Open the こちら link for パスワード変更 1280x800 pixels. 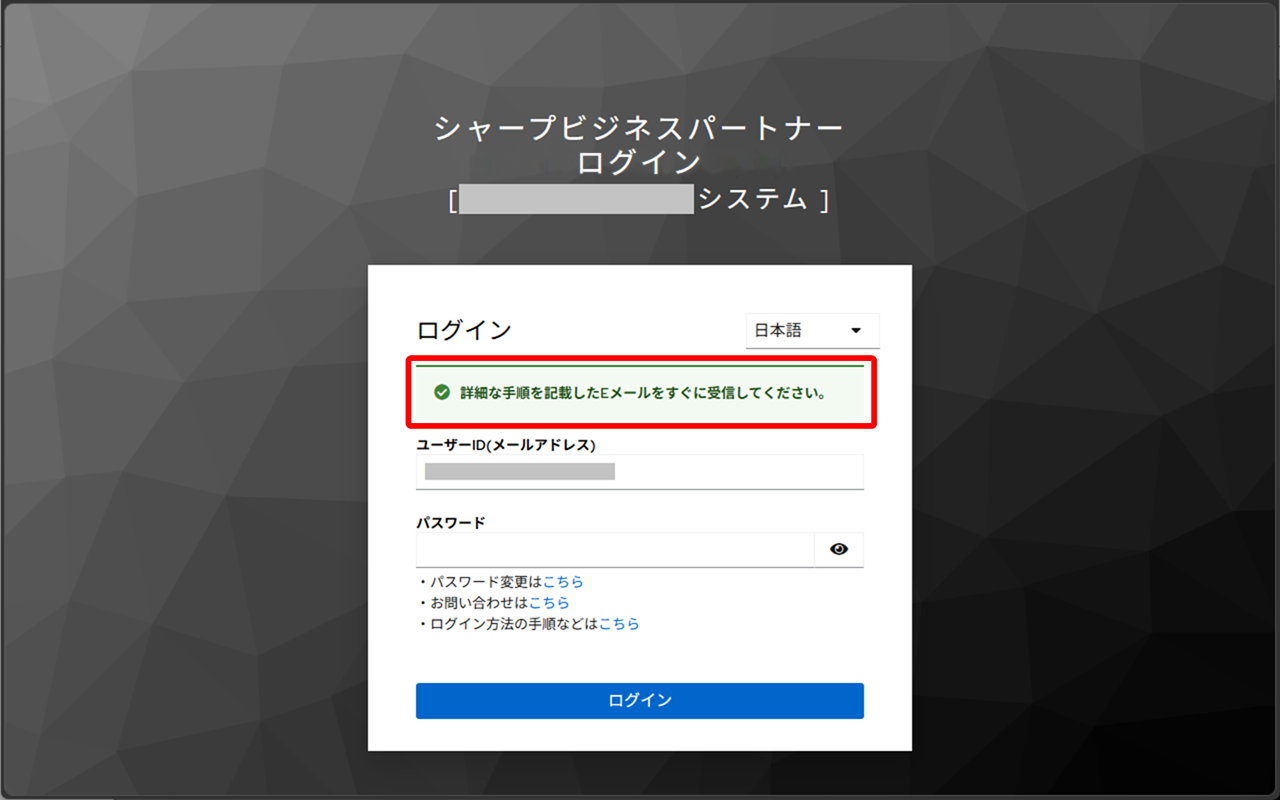(x=563, y=582)
